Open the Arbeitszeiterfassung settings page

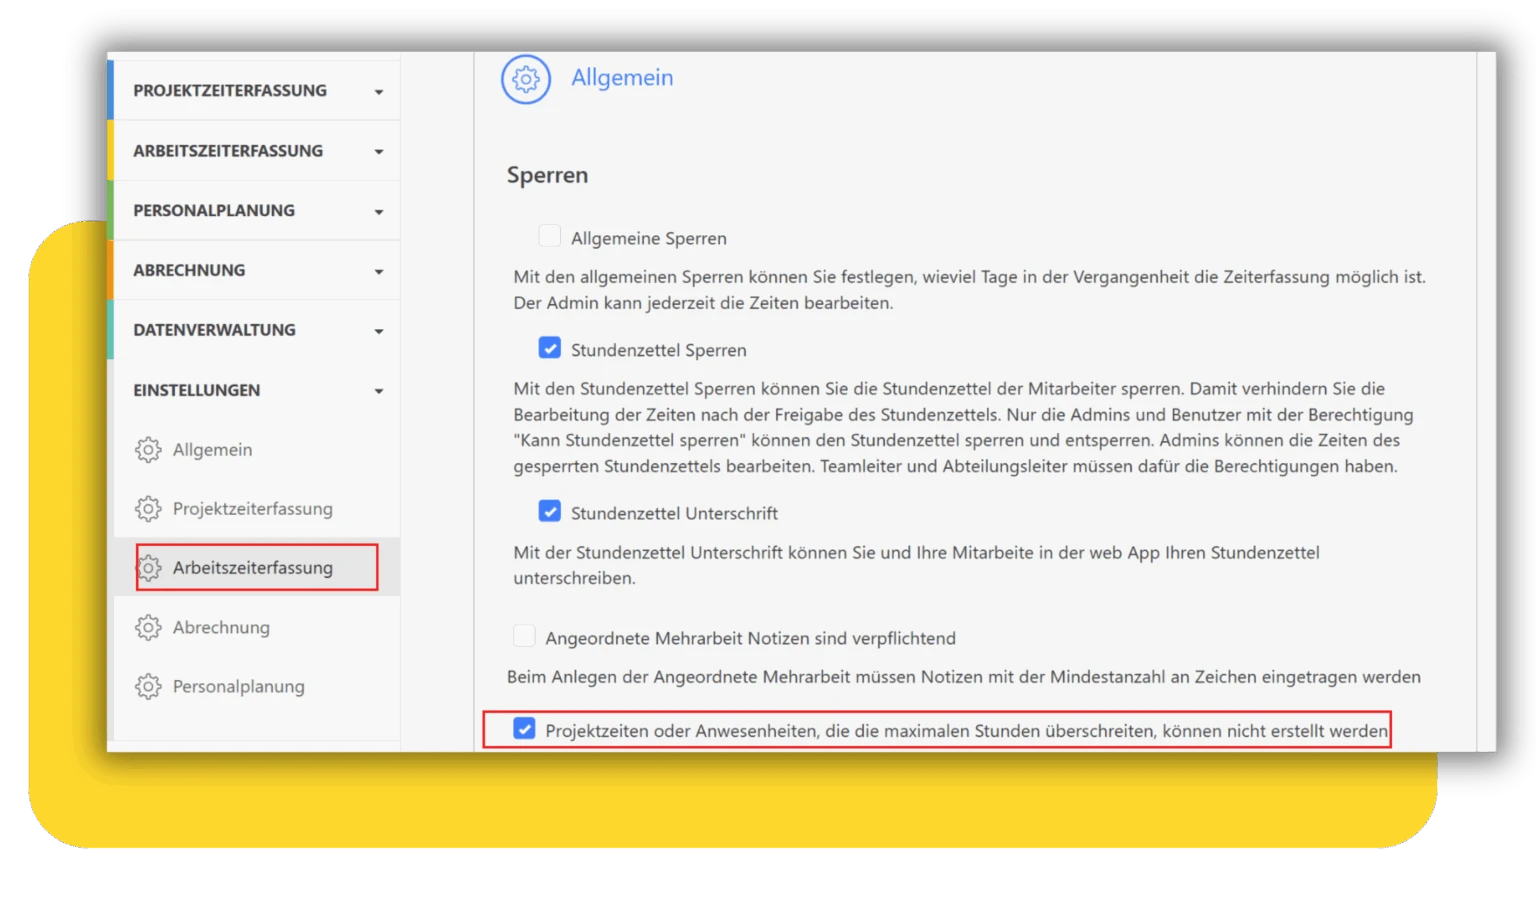254,567
